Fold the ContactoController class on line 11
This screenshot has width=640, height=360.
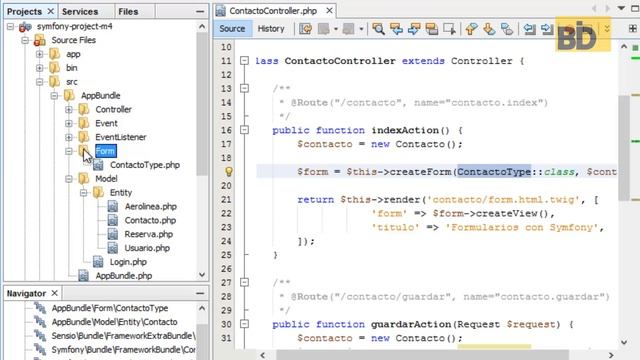(244, 61)
